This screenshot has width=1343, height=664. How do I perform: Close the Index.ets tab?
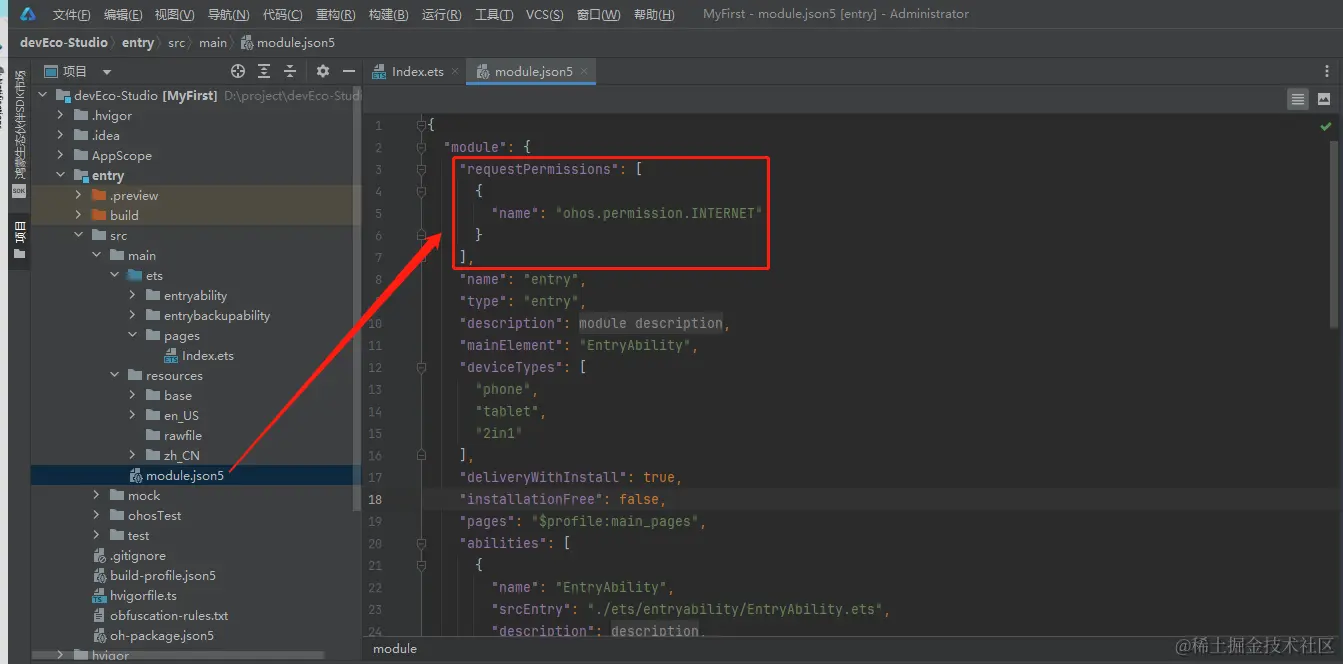pos(455,71)
